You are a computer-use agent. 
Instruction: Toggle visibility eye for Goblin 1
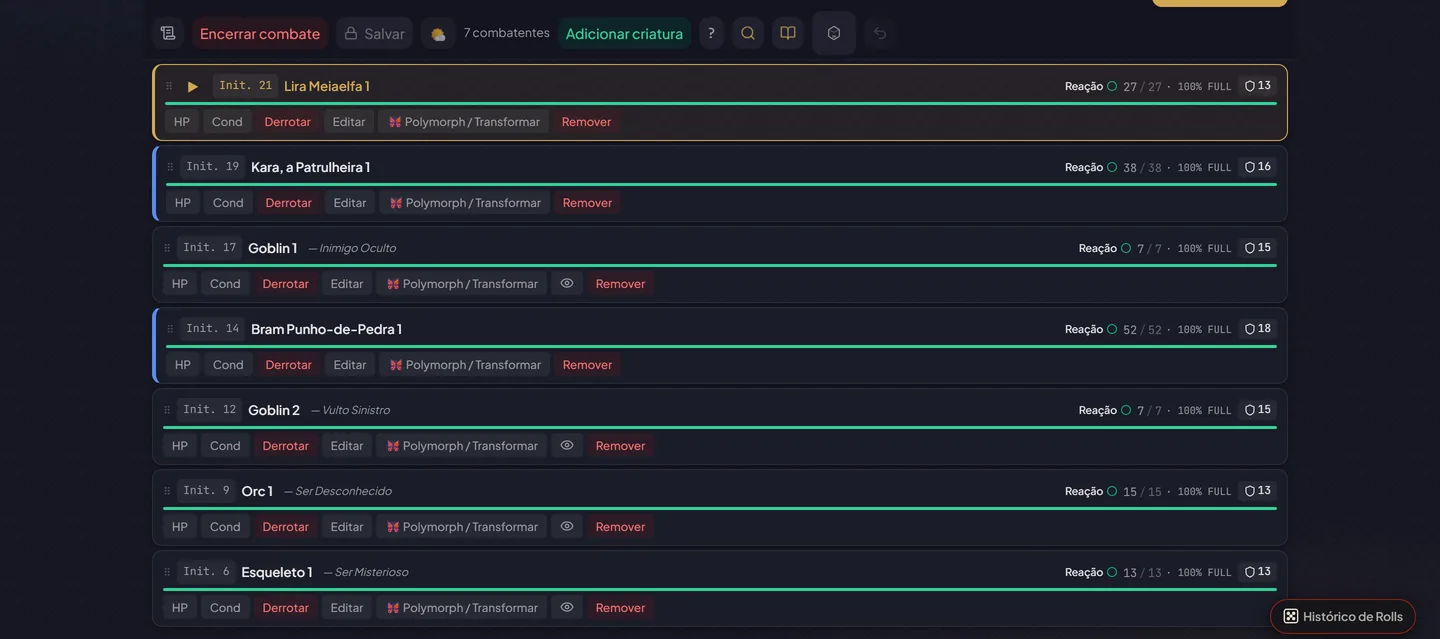click(x=567, y=283)
